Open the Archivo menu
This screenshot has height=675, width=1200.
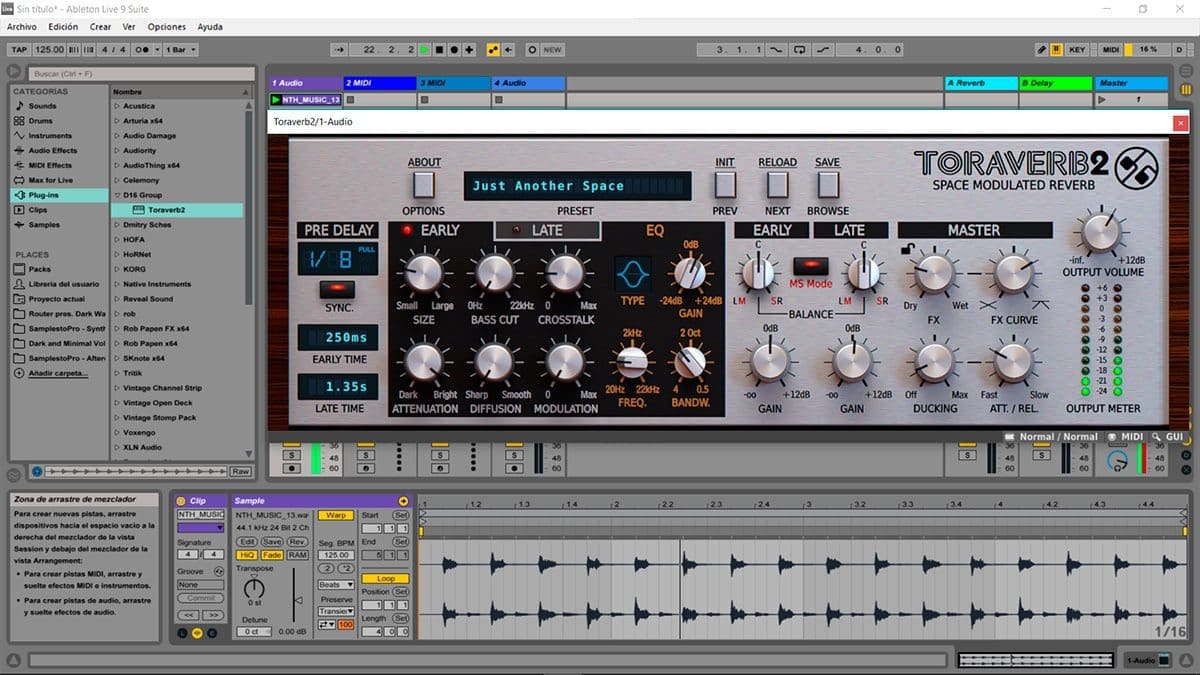click(x=22, y=27)
